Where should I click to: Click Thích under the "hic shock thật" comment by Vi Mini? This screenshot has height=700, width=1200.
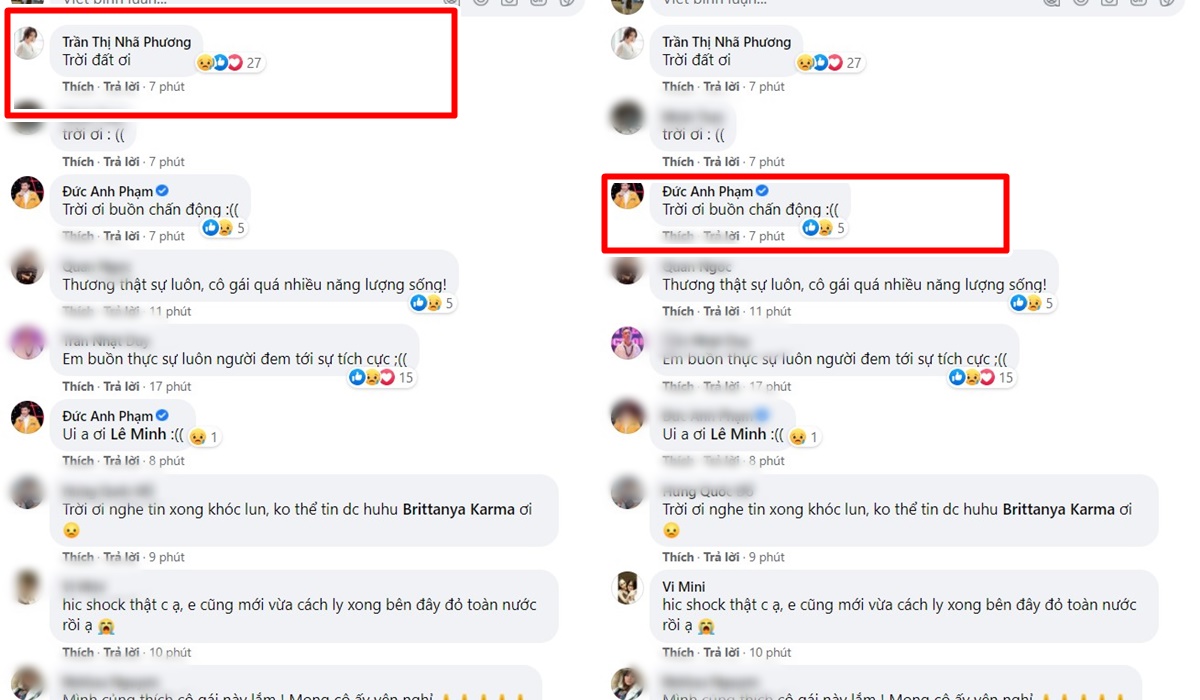pyautogui.click(x=678, y=652)
